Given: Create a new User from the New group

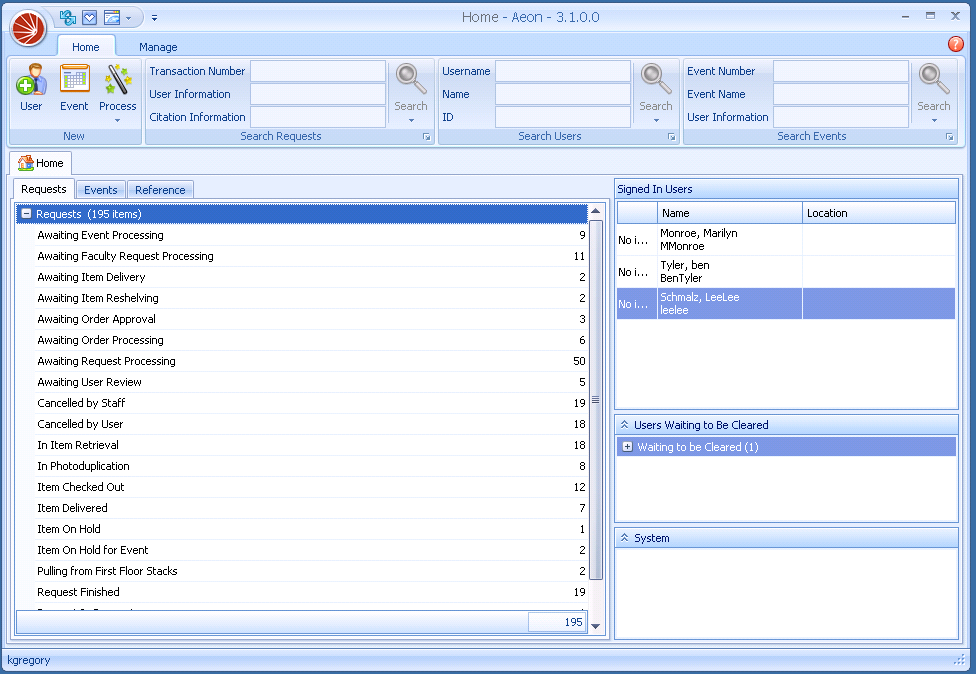Looking at the screenshot, I should click(31, 87).
